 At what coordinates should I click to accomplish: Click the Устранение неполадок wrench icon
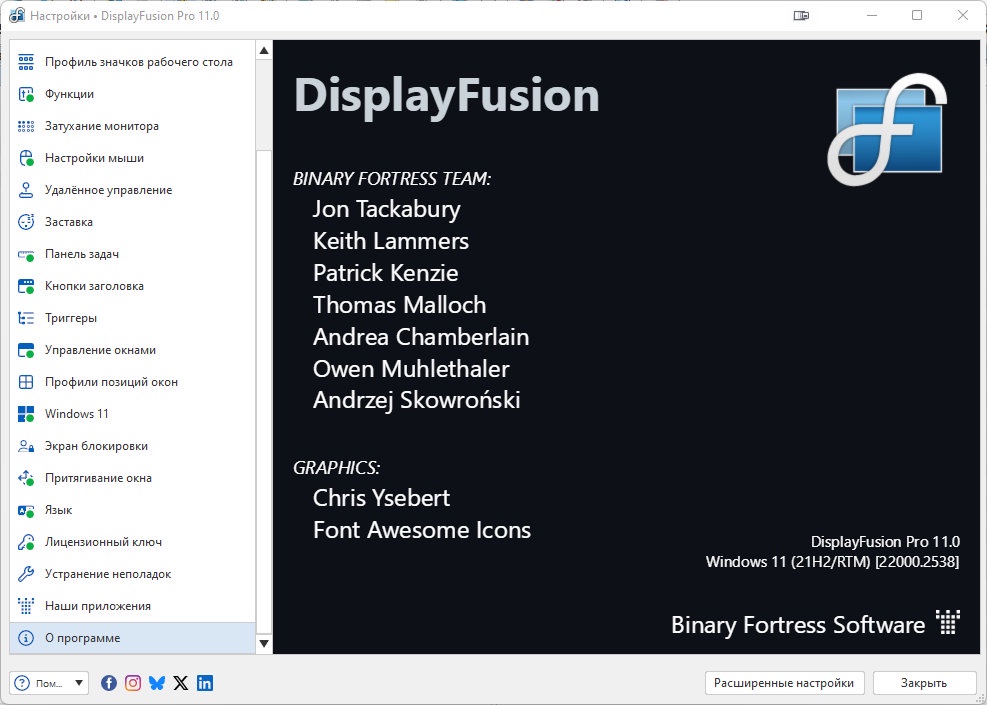tap(26, 574)
